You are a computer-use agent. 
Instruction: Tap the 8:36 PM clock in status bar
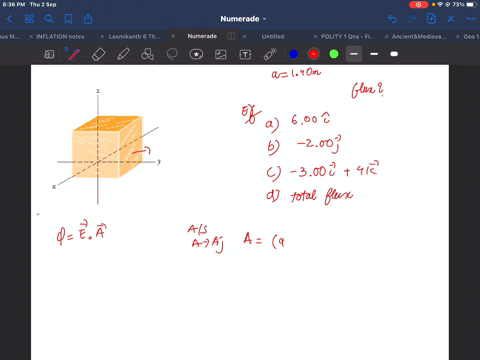point(14,5)
